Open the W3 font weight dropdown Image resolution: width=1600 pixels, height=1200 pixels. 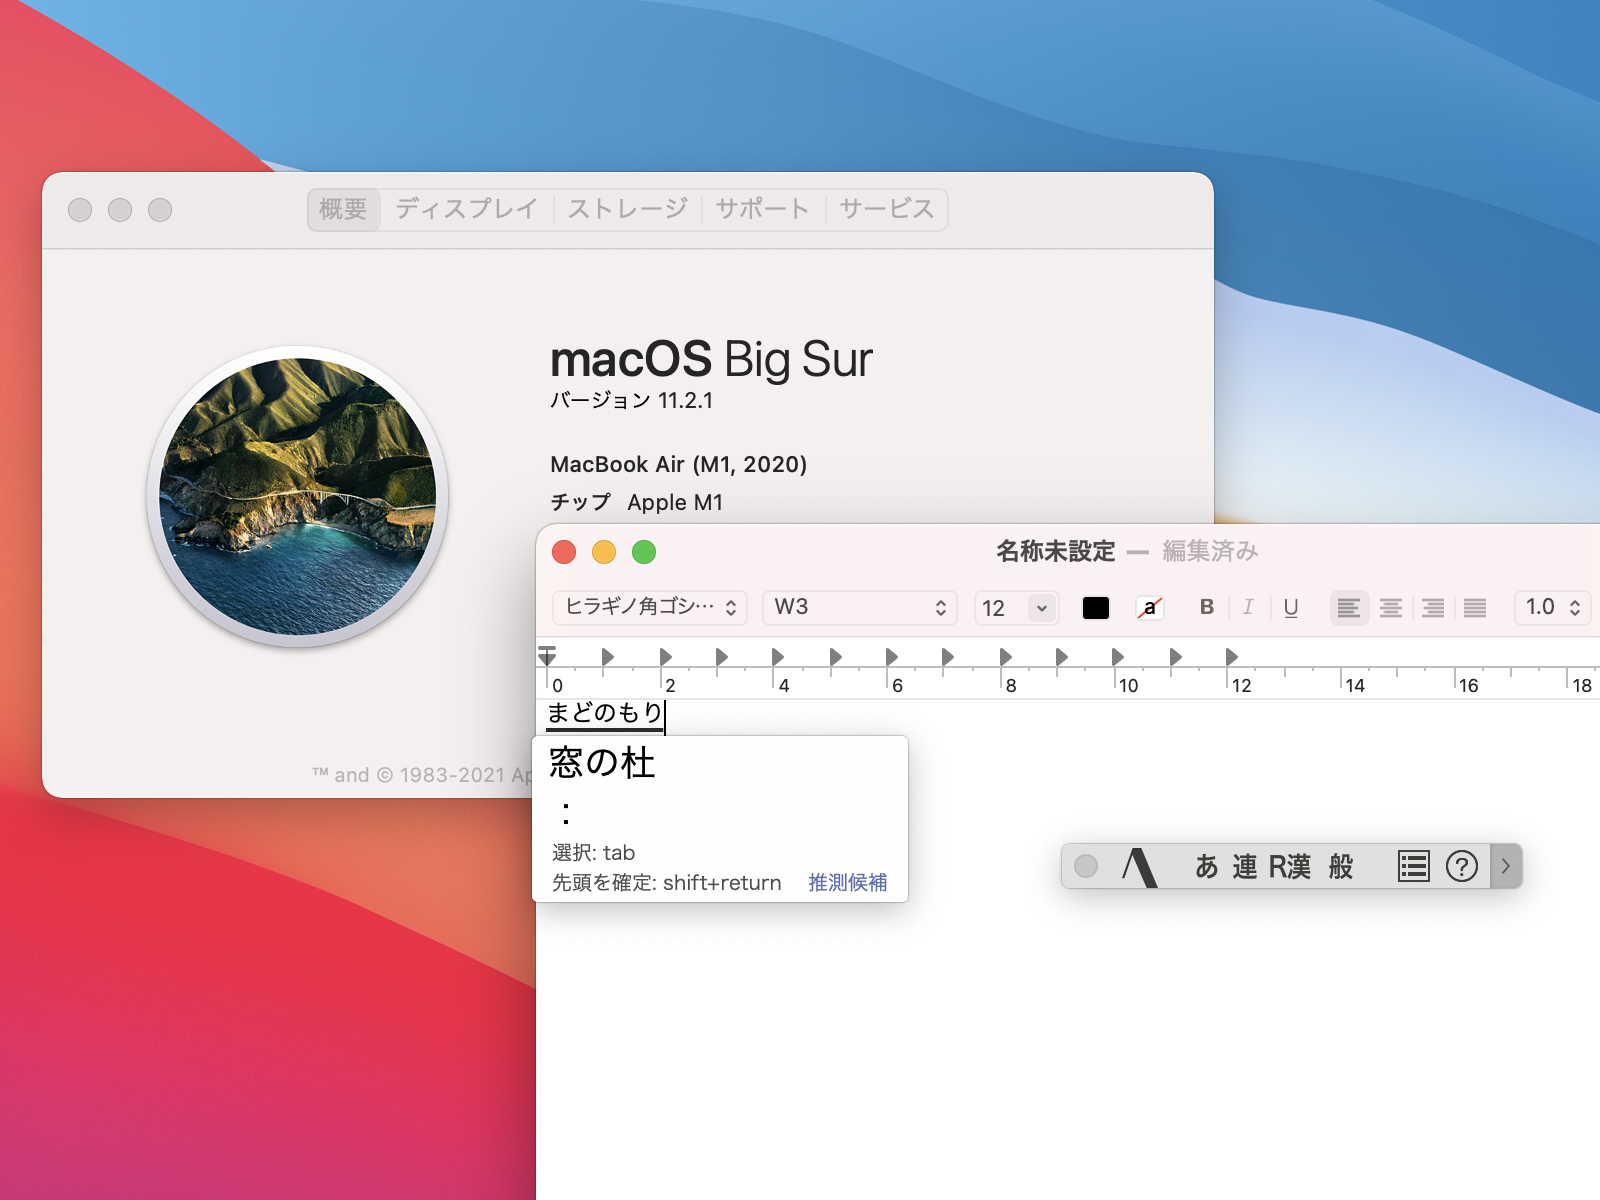pos(860,607)
